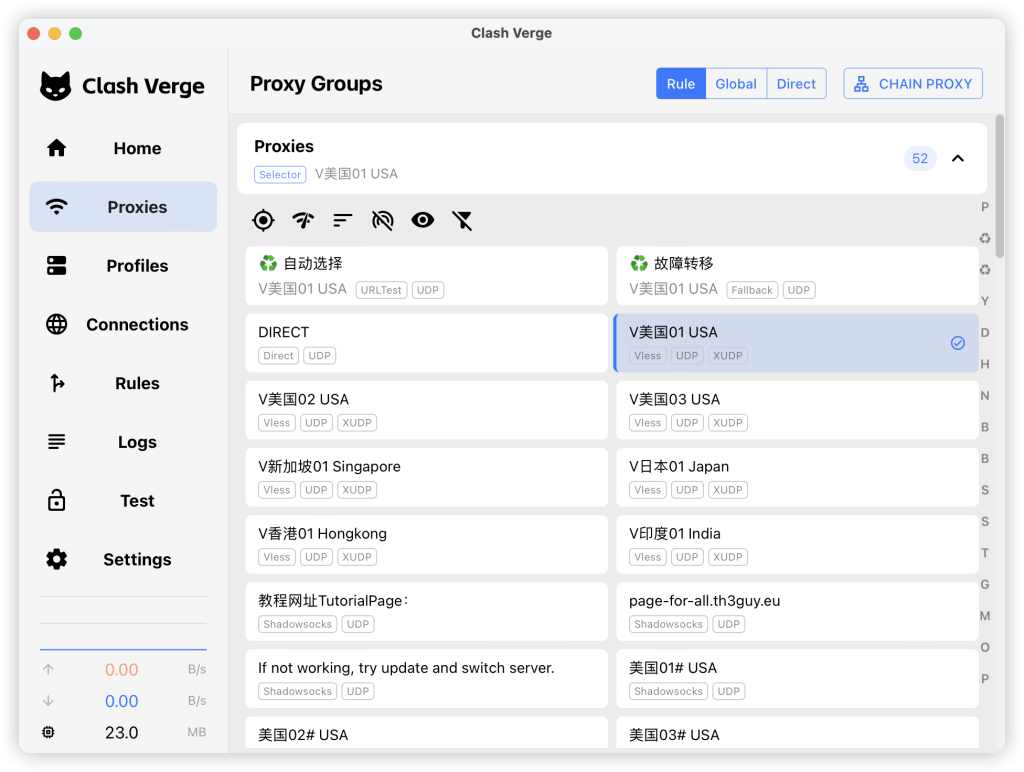Click the vertical scrollbar of proxy list
The height and width of the screenshot is (772, 1024).
(999, 190)
